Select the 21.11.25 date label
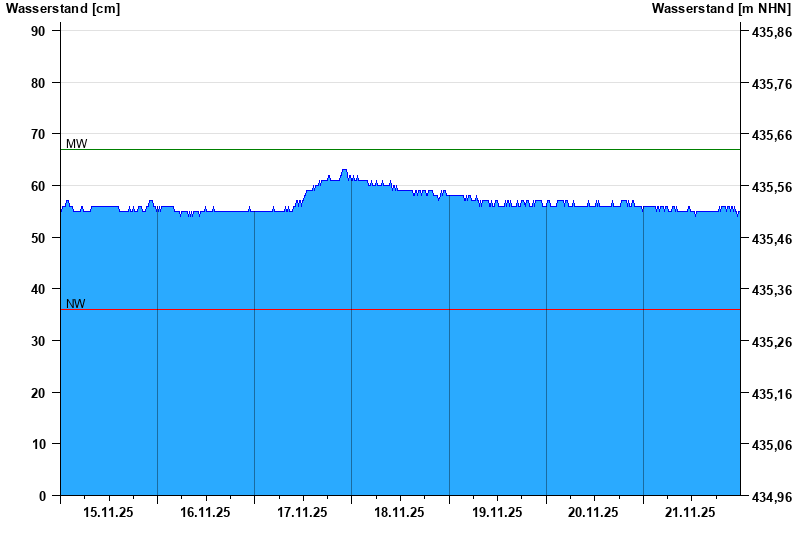 [690, 512]
